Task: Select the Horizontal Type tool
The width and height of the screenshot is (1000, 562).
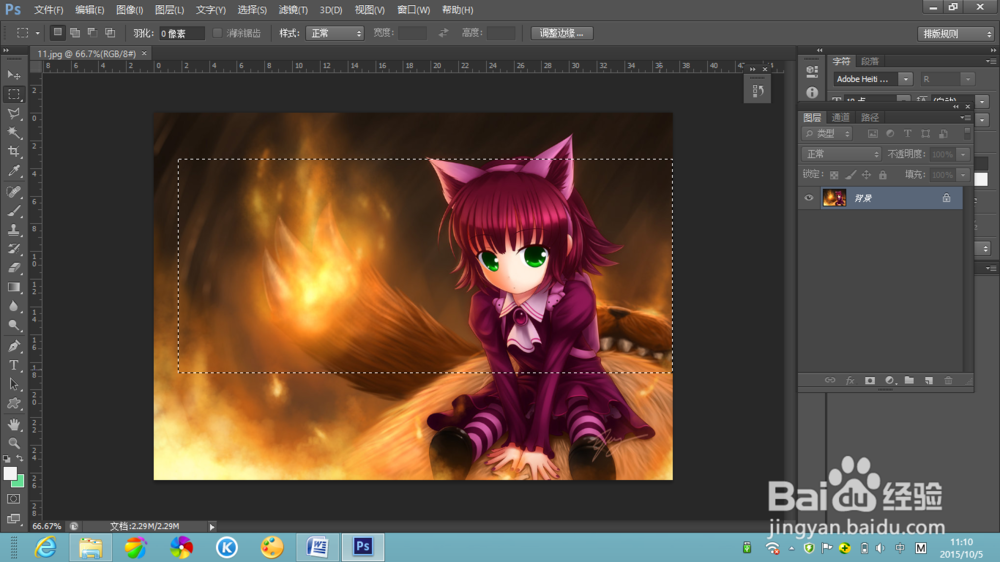Action: (13, 366)
